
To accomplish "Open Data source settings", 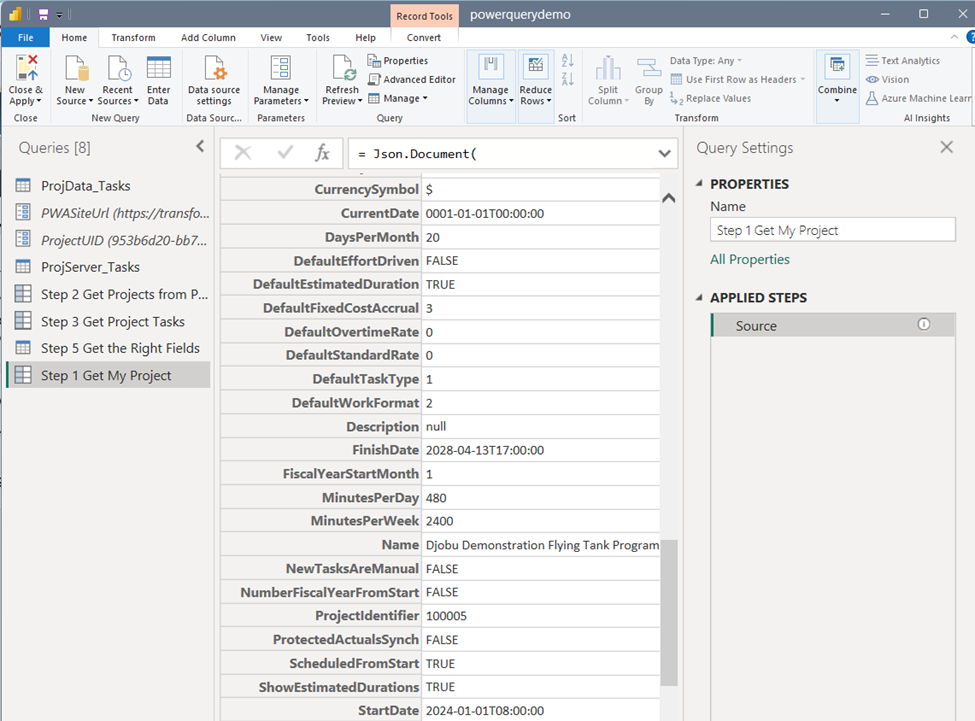I will (x=214, y=81).
